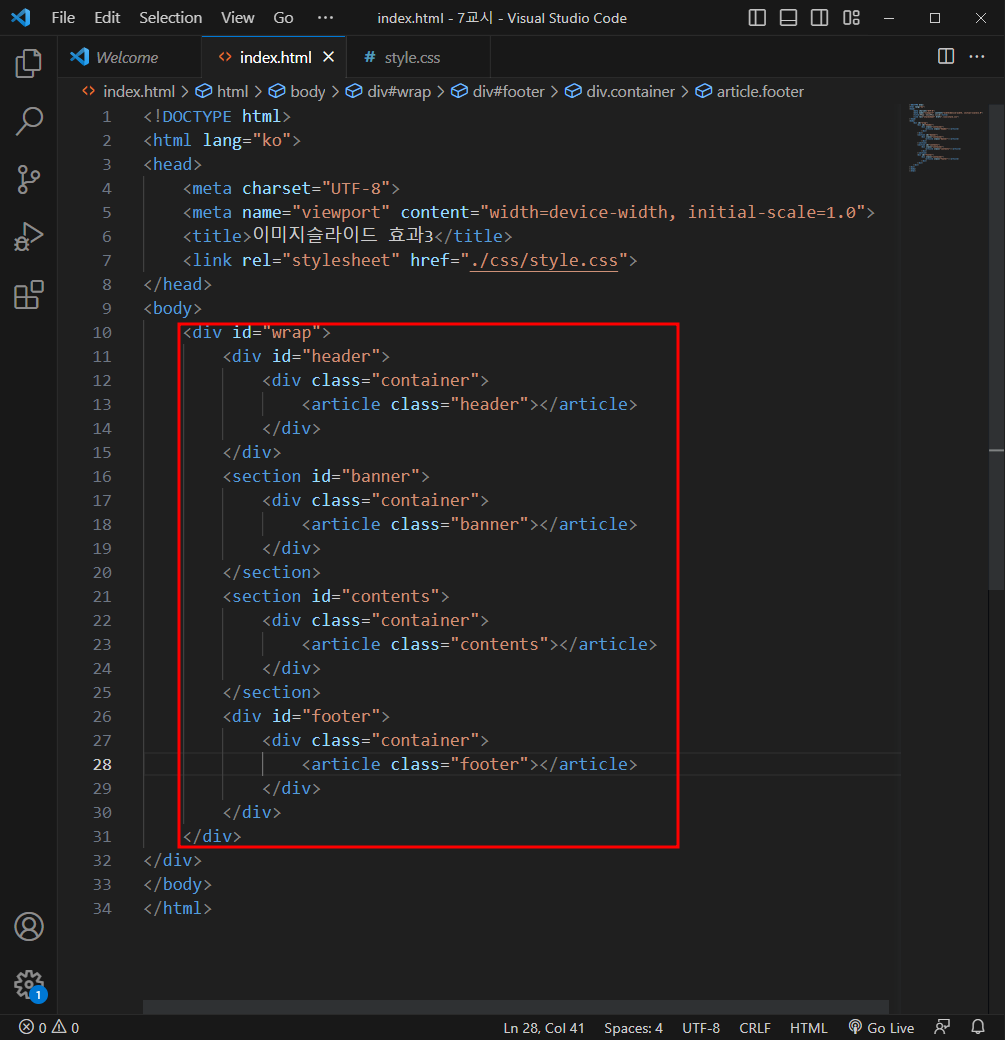Image resolution: width=1005 pixels, height=1040 pixels.
Task: Show more menu items via title bar ellipsis
Action: point(326,18)
